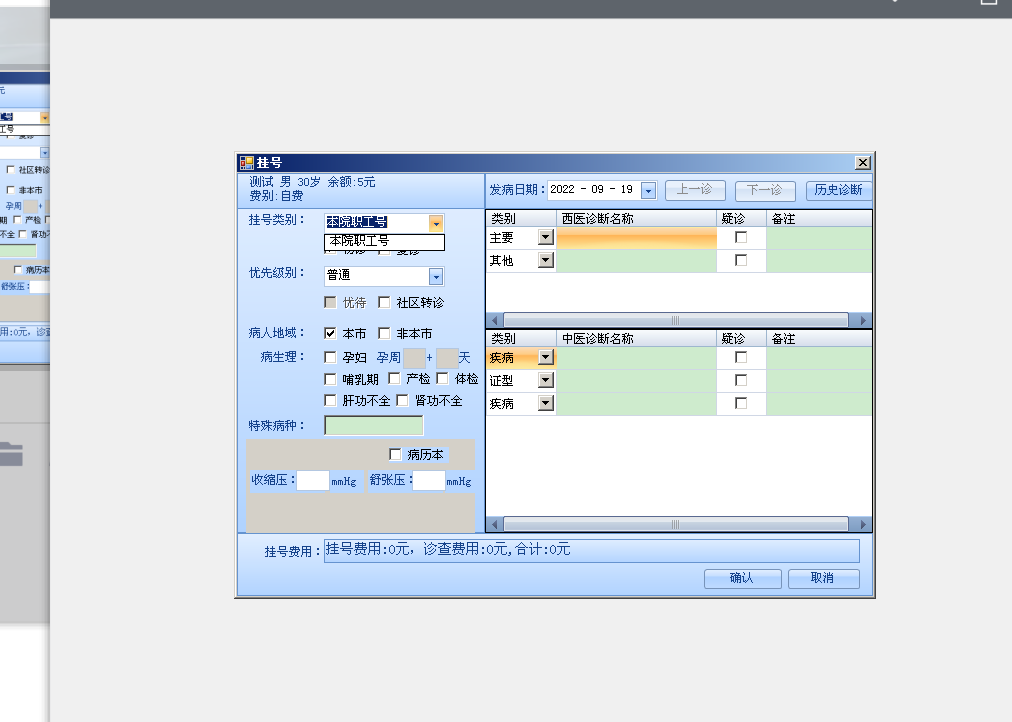Click the 孕周 weeks field
This screenshot has width=1012, height=722.
[414, 357]
